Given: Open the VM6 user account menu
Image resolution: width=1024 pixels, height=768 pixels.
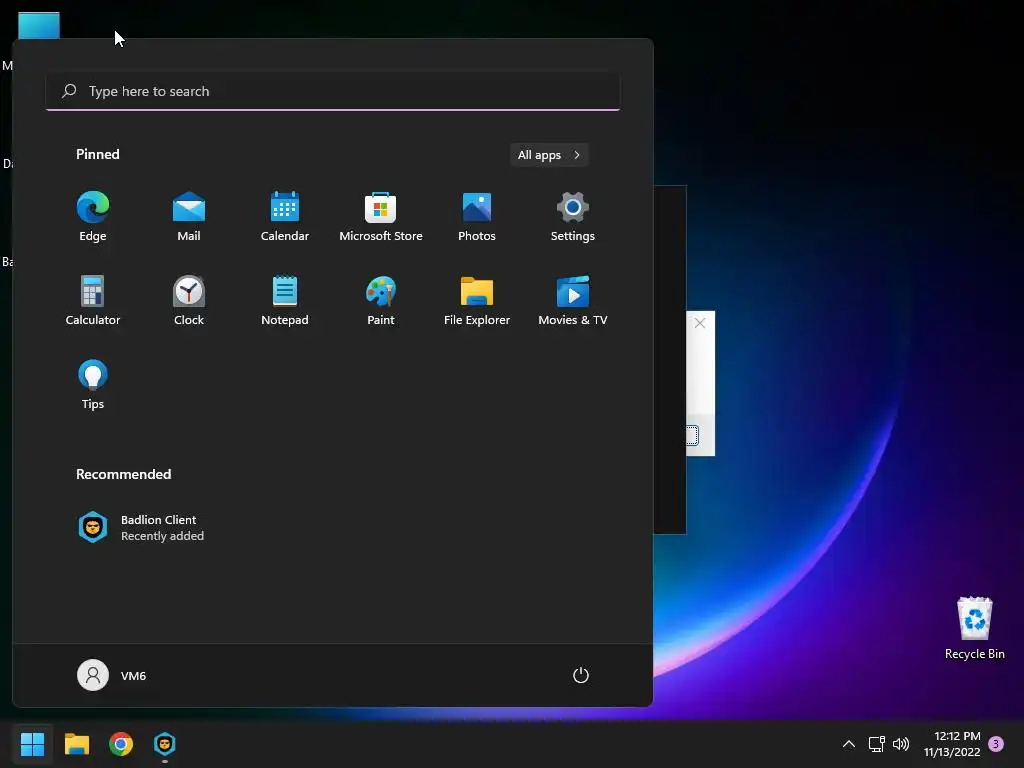Looking at the screenshot, I should point(112,675).
